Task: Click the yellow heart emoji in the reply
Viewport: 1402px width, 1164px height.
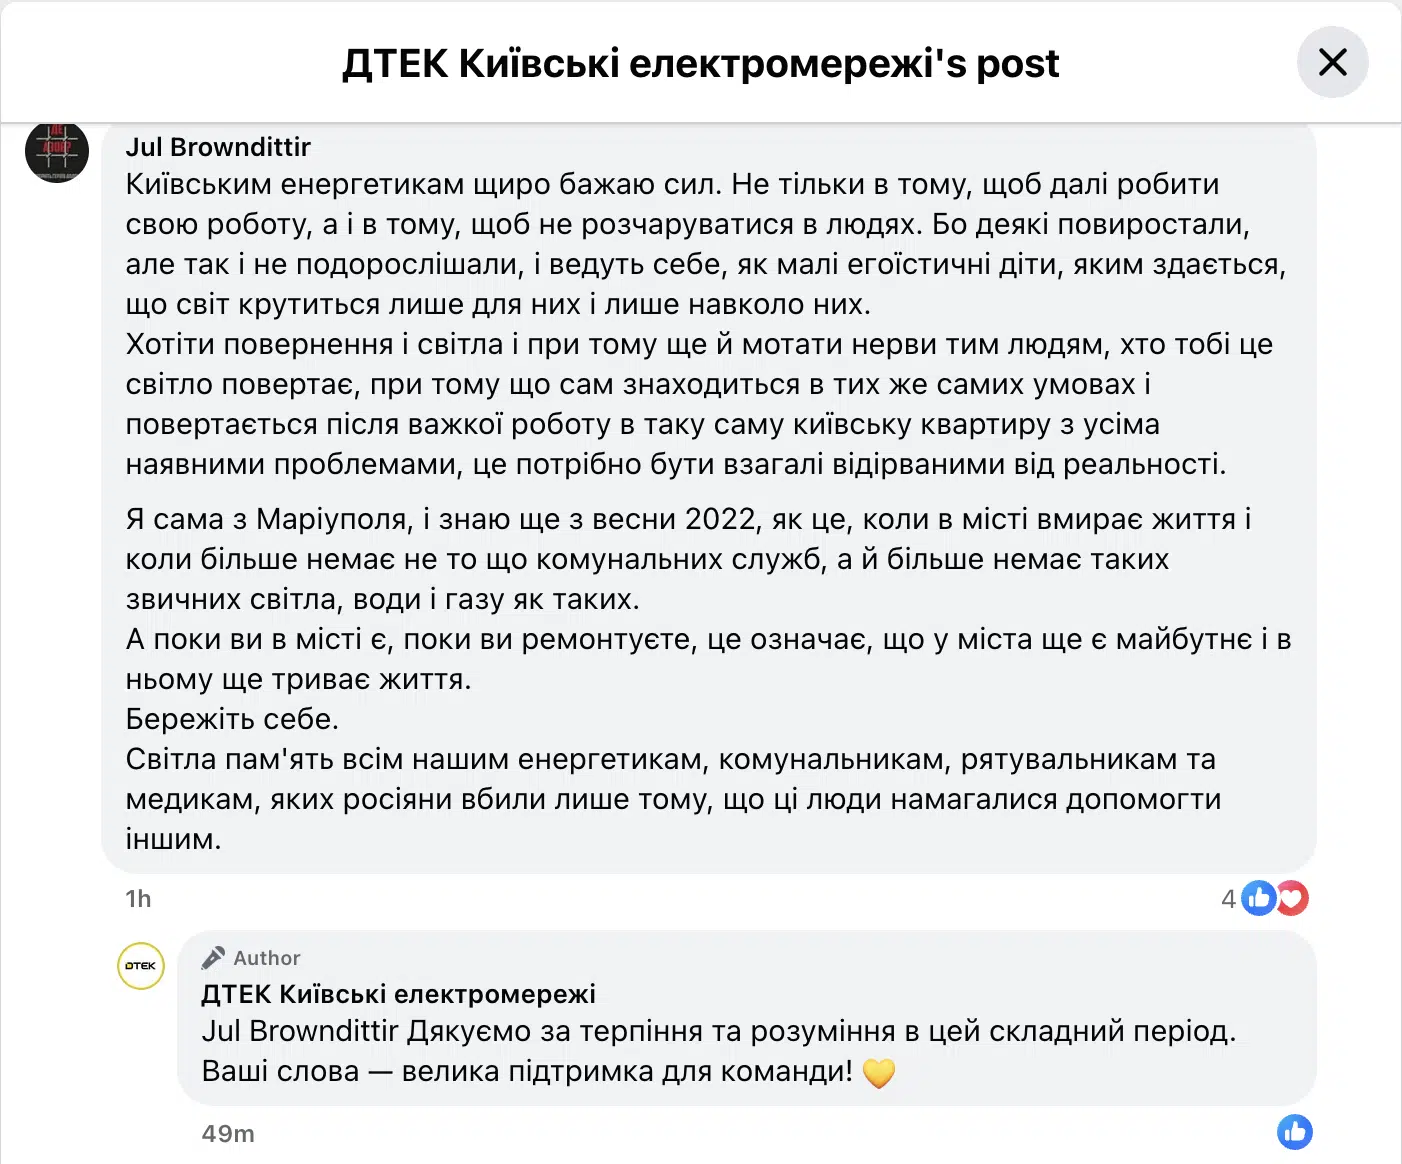Action: click(x=878, y=1073)
